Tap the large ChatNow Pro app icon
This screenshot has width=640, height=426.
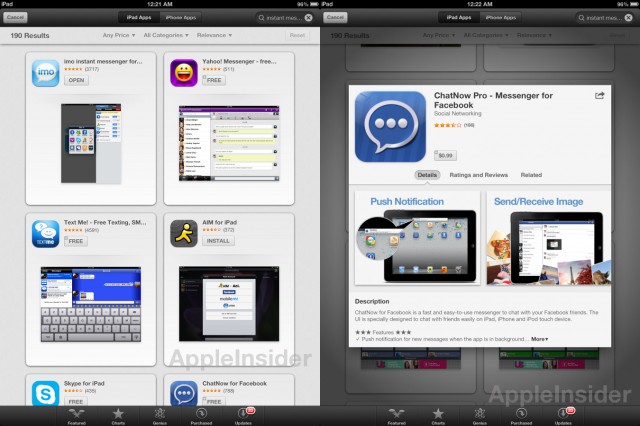point(390,126)
